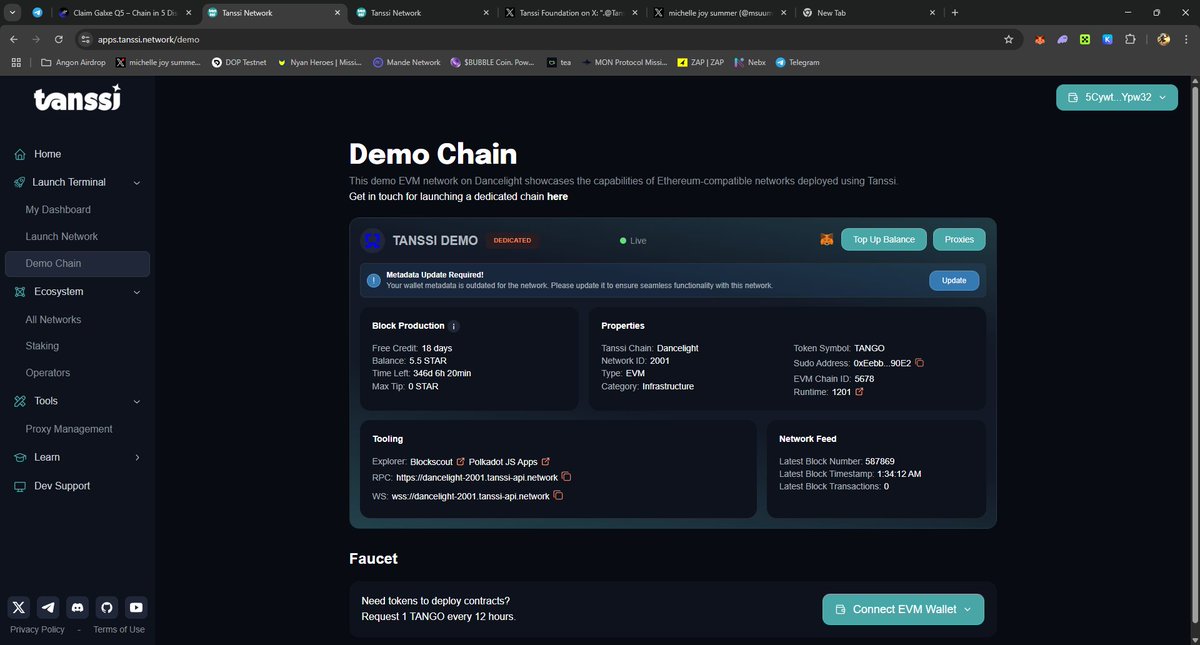Open the YouTube icon in the footer
Image resolution: width=1200 pixels, height=645 pixels.
coord(135,607)
